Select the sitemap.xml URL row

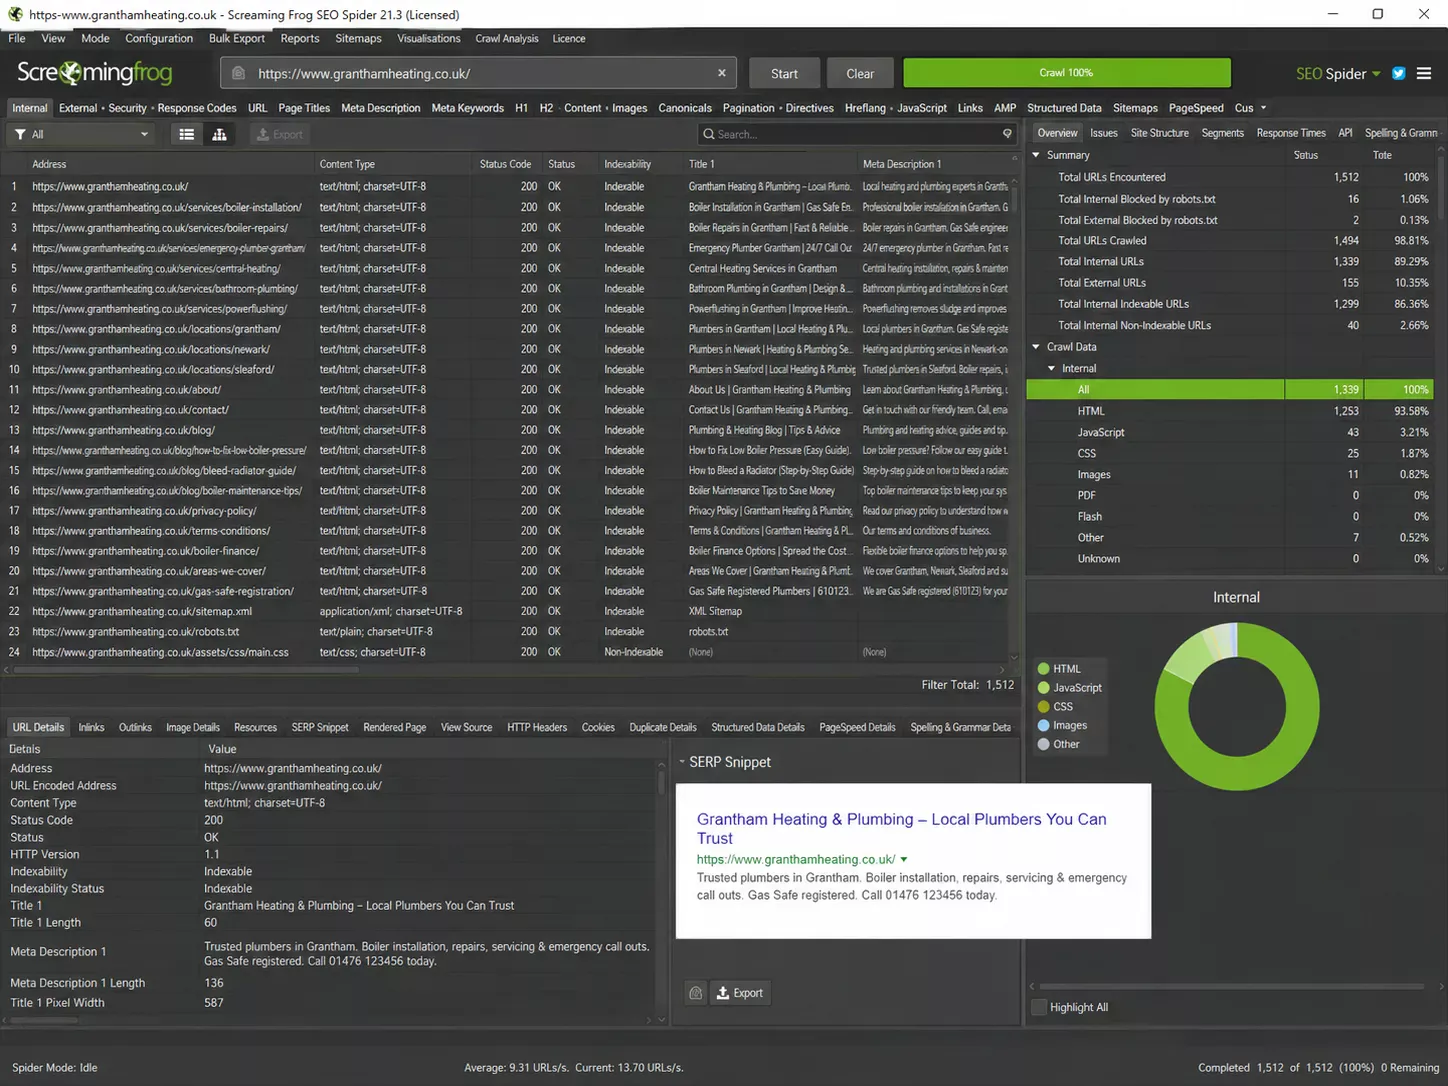click(x=510, y=611)
